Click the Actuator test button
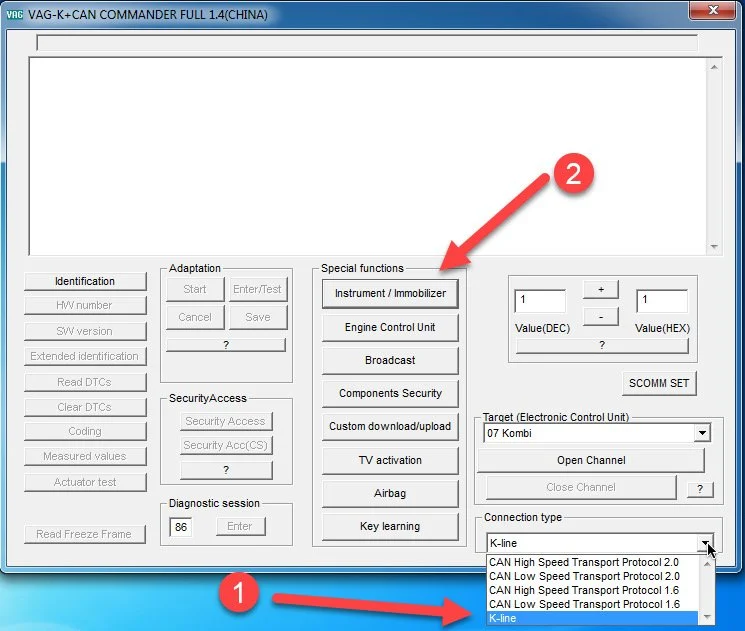Viewport: 745px width, 631px height. (x=85, y=482)
